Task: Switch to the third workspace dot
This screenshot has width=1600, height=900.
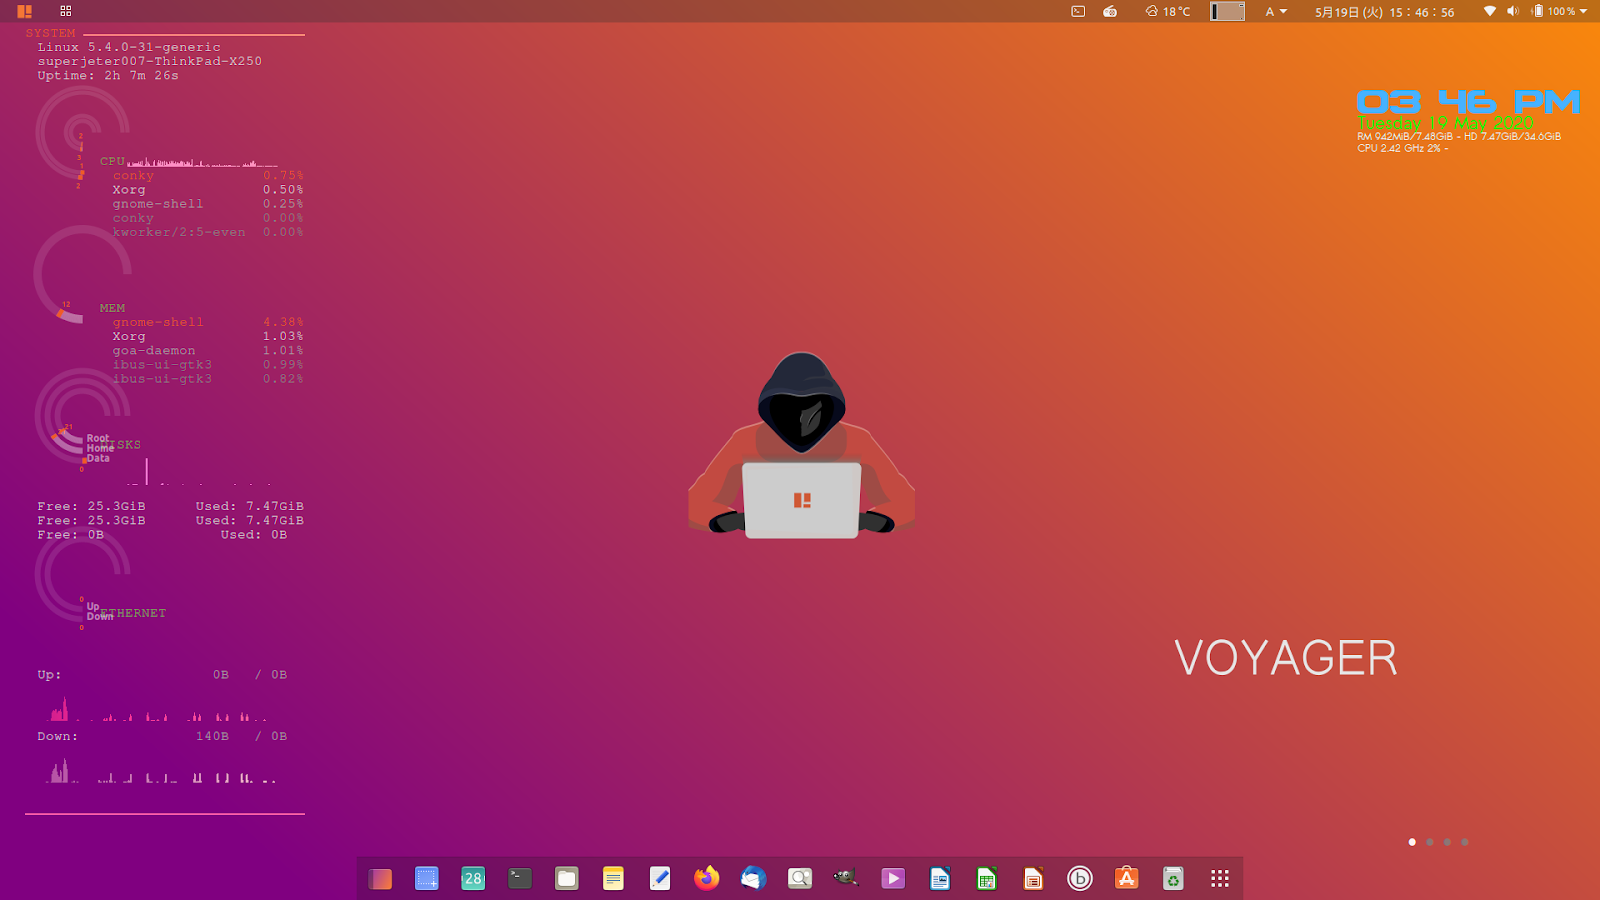Action: click(x=1447, y=842)
